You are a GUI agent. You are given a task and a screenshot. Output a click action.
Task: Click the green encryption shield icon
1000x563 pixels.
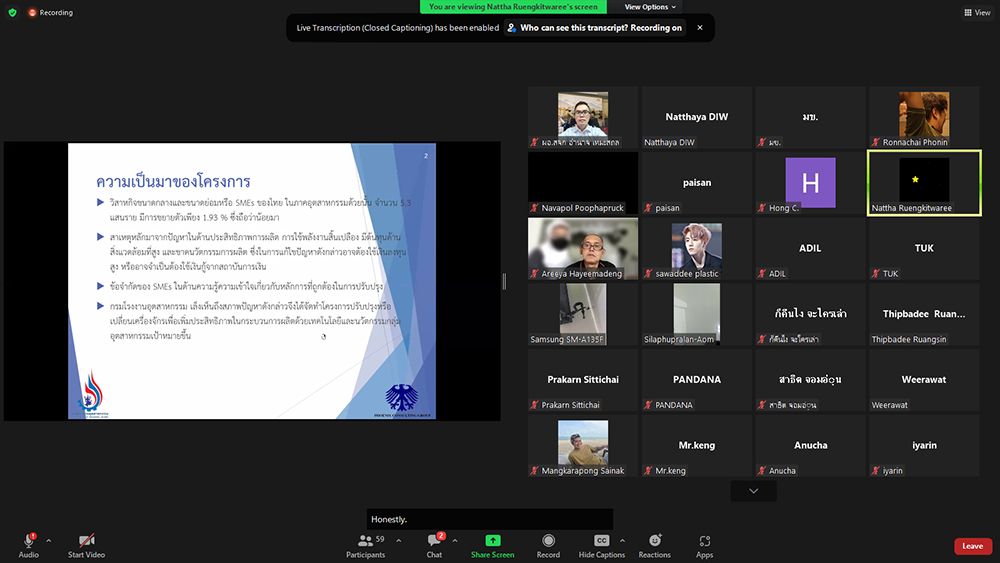pos(12,13)
